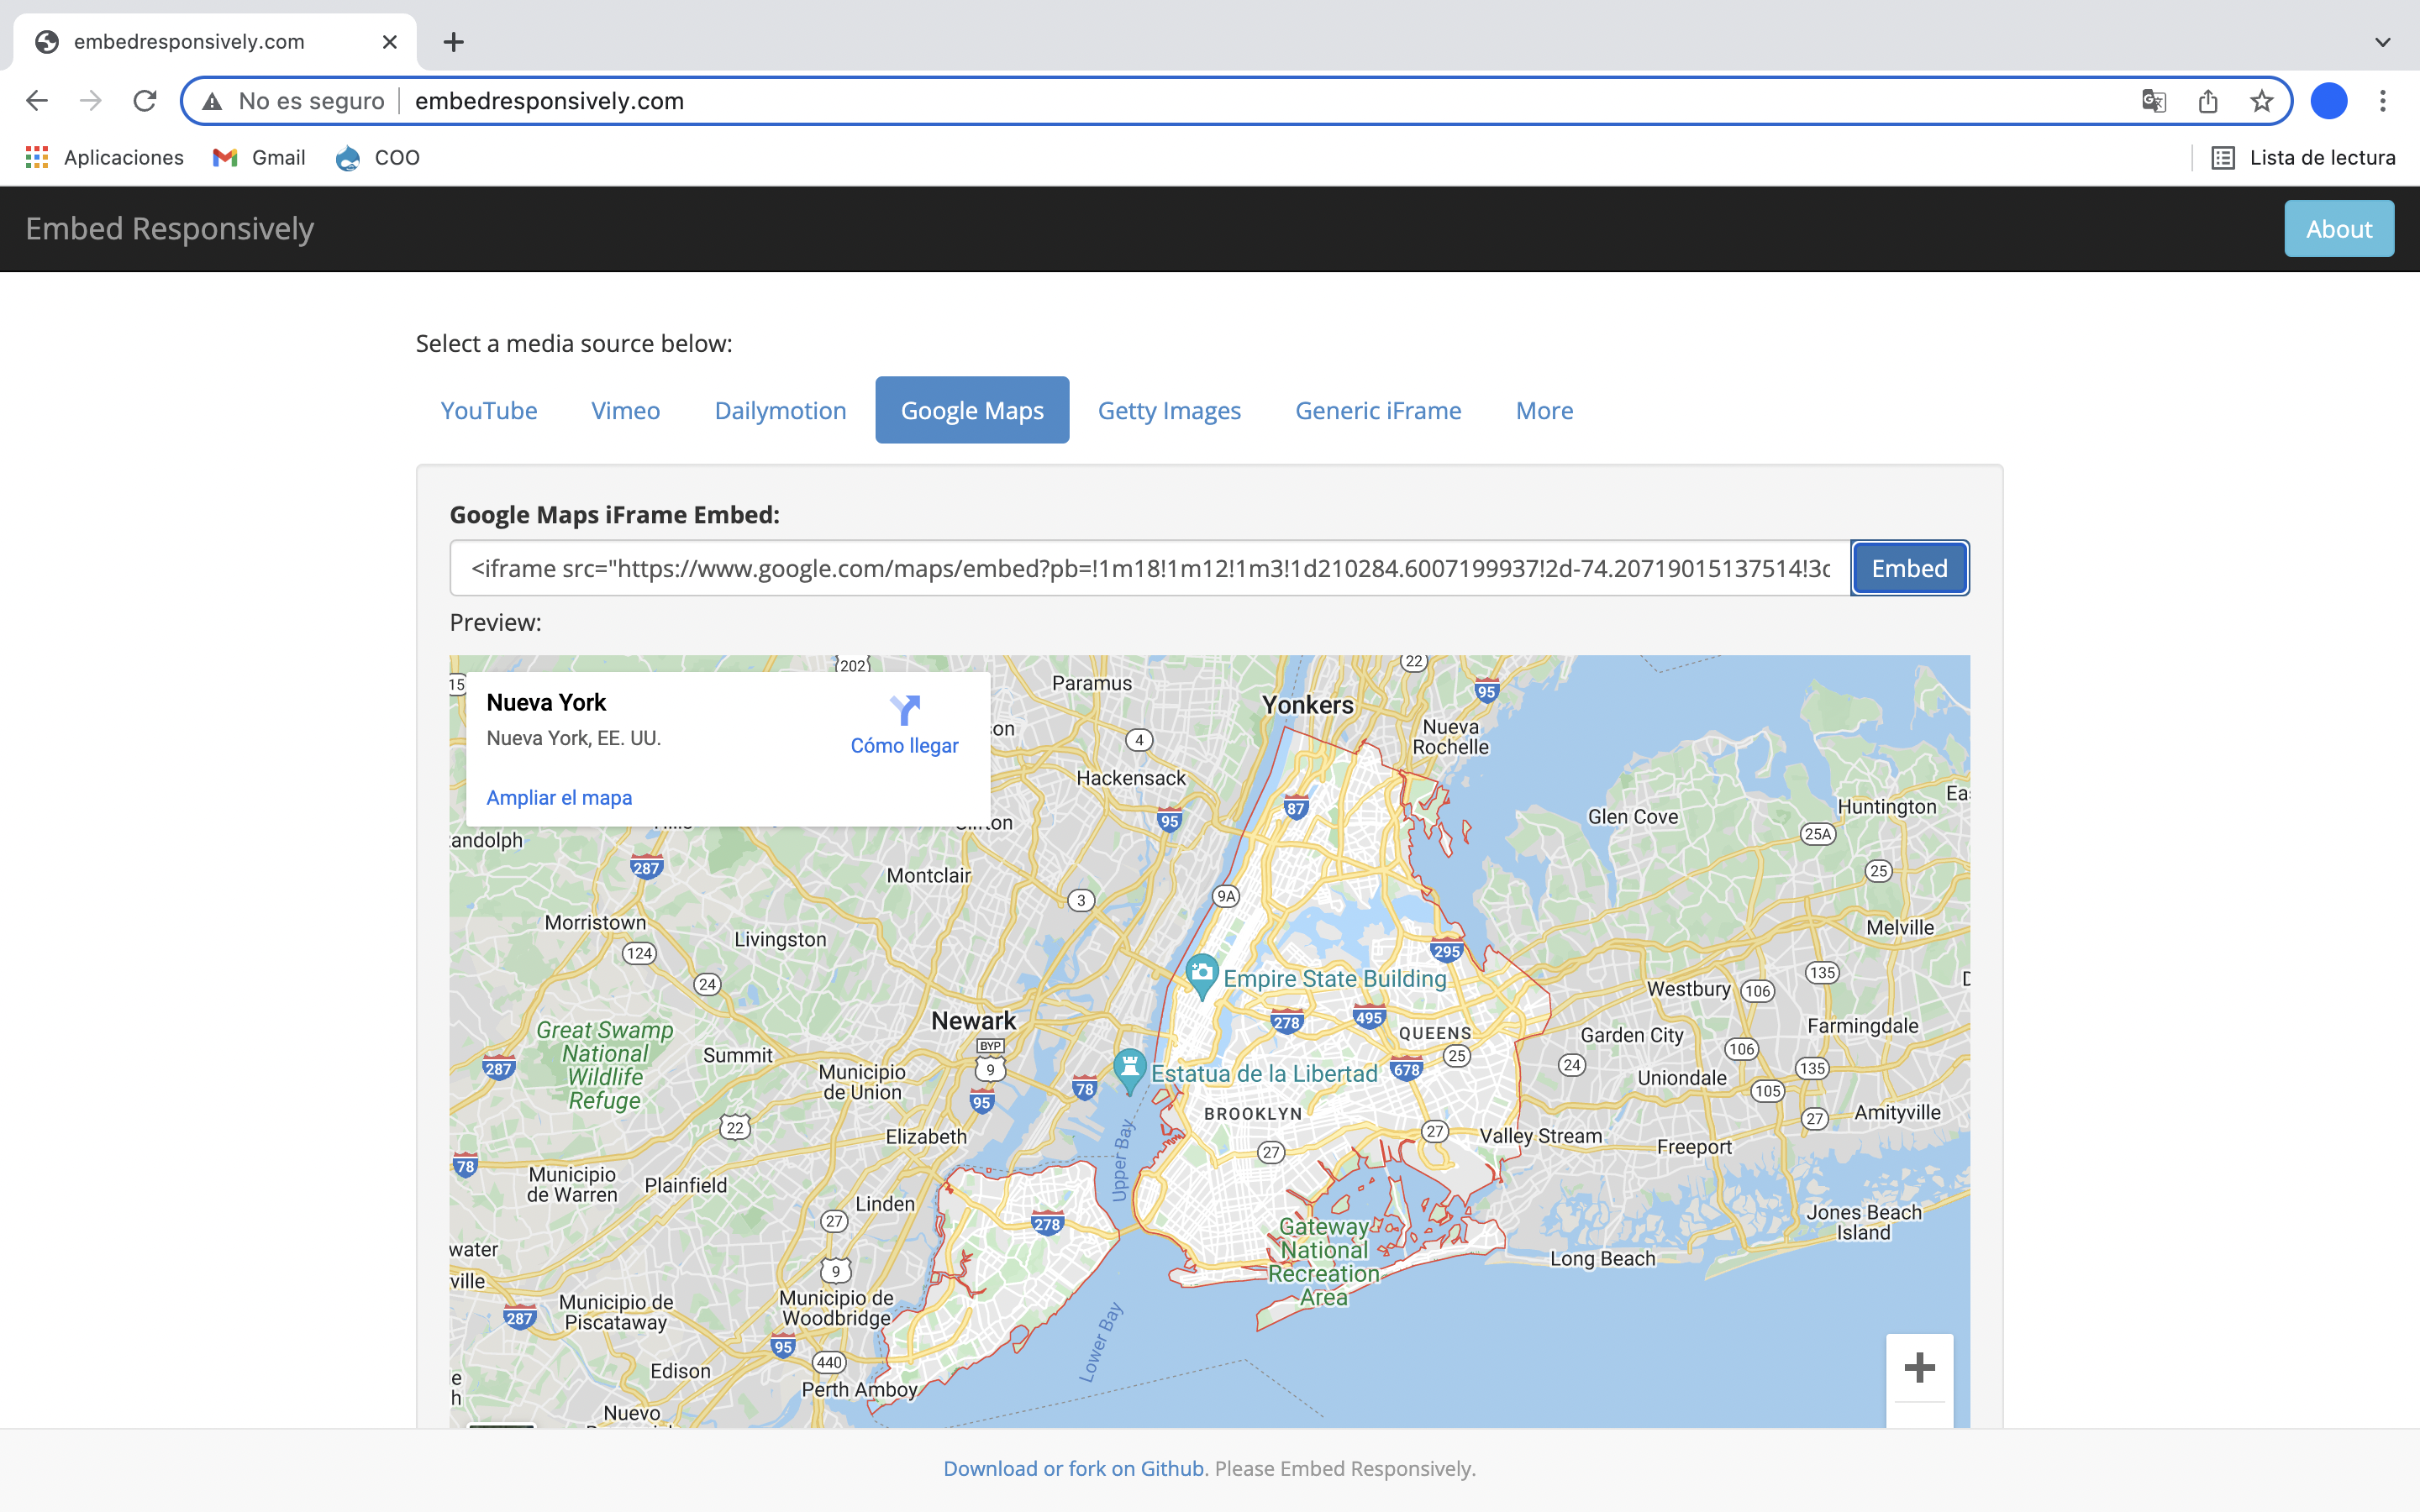Click the embedresponsively.com address bar

coord(1236,101)
